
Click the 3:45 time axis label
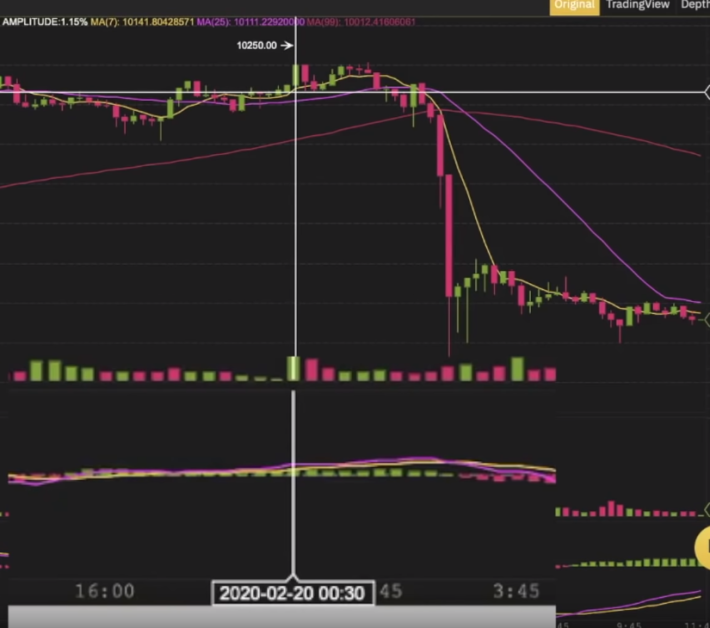tap(516, 591)
